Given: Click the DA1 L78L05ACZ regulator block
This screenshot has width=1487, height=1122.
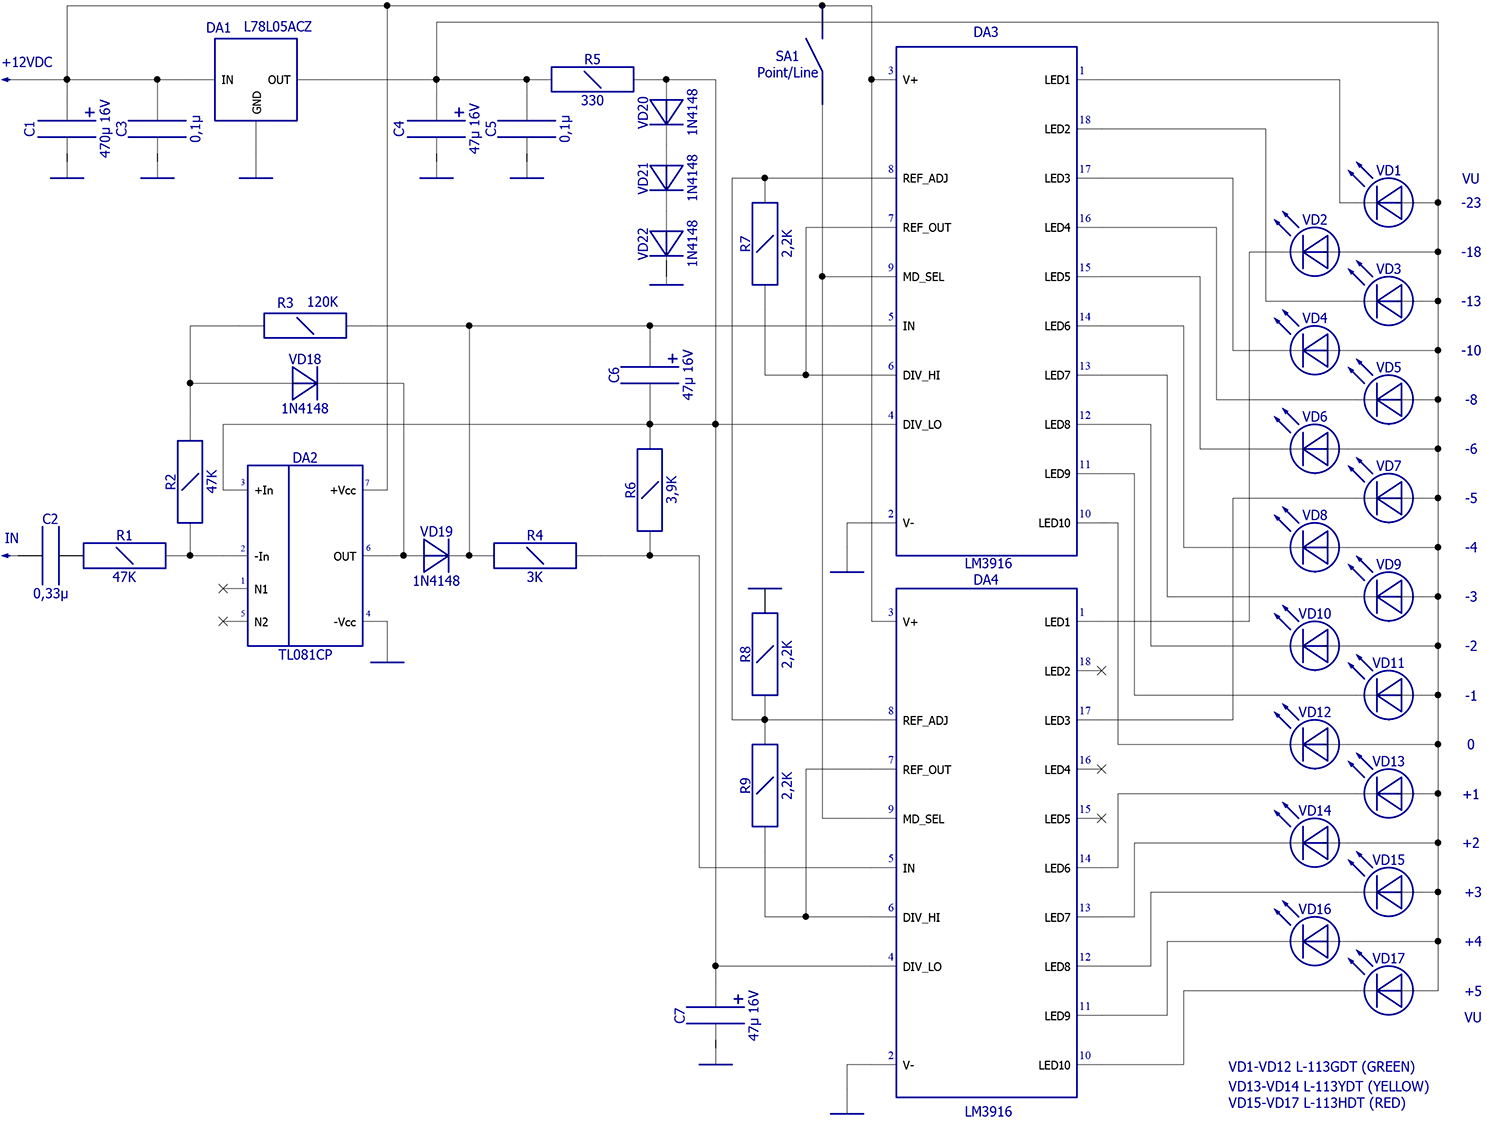Looking at the screenshot, I should [256, 80].
